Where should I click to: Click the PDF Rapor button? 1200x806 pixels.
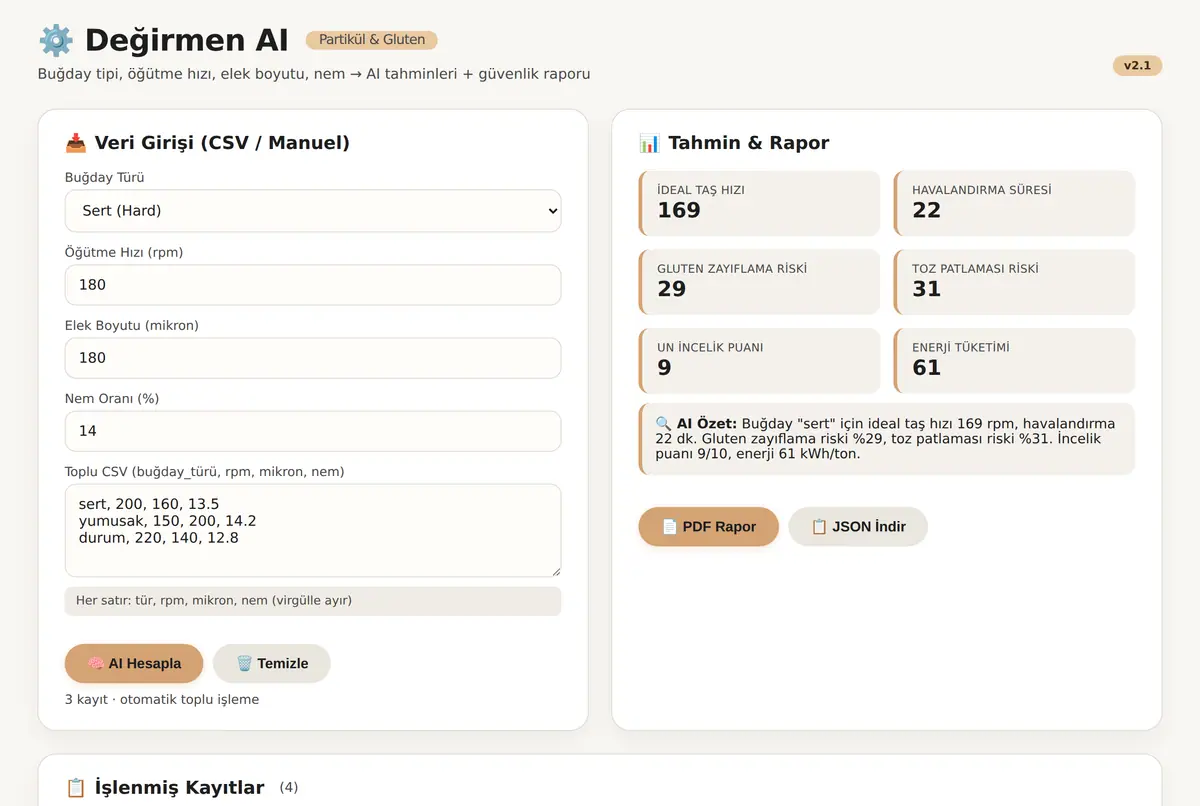click(x=709, y=527)
